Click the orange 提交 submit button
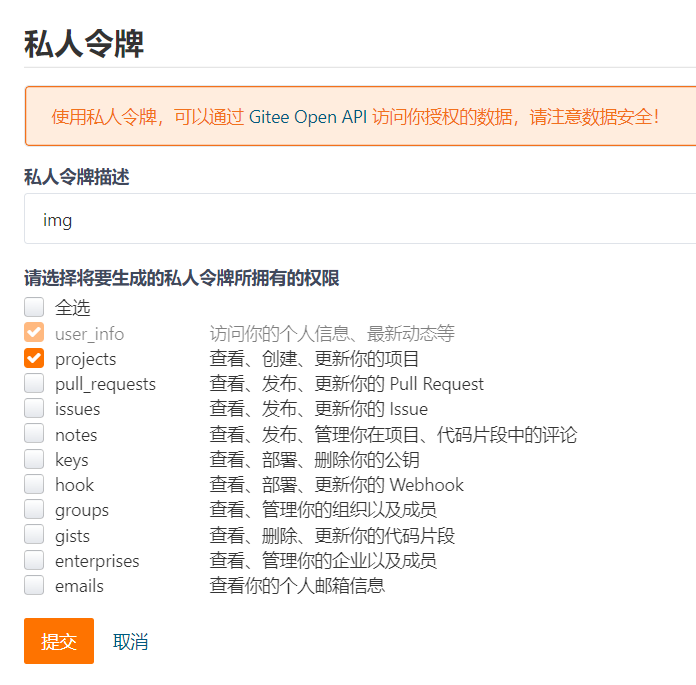 click(59, 641)
